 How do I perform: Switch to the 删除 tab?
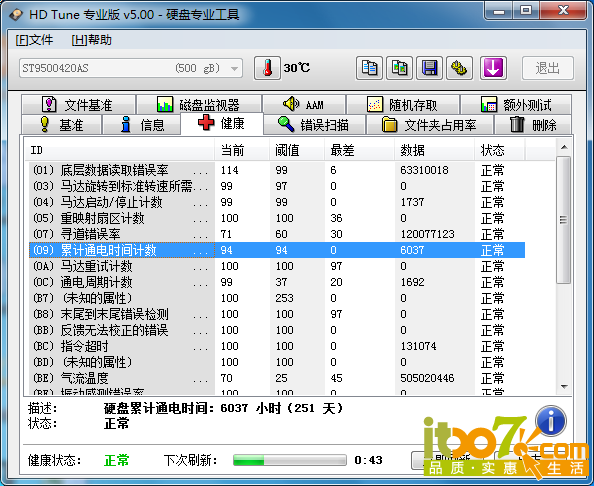point(533,124)
